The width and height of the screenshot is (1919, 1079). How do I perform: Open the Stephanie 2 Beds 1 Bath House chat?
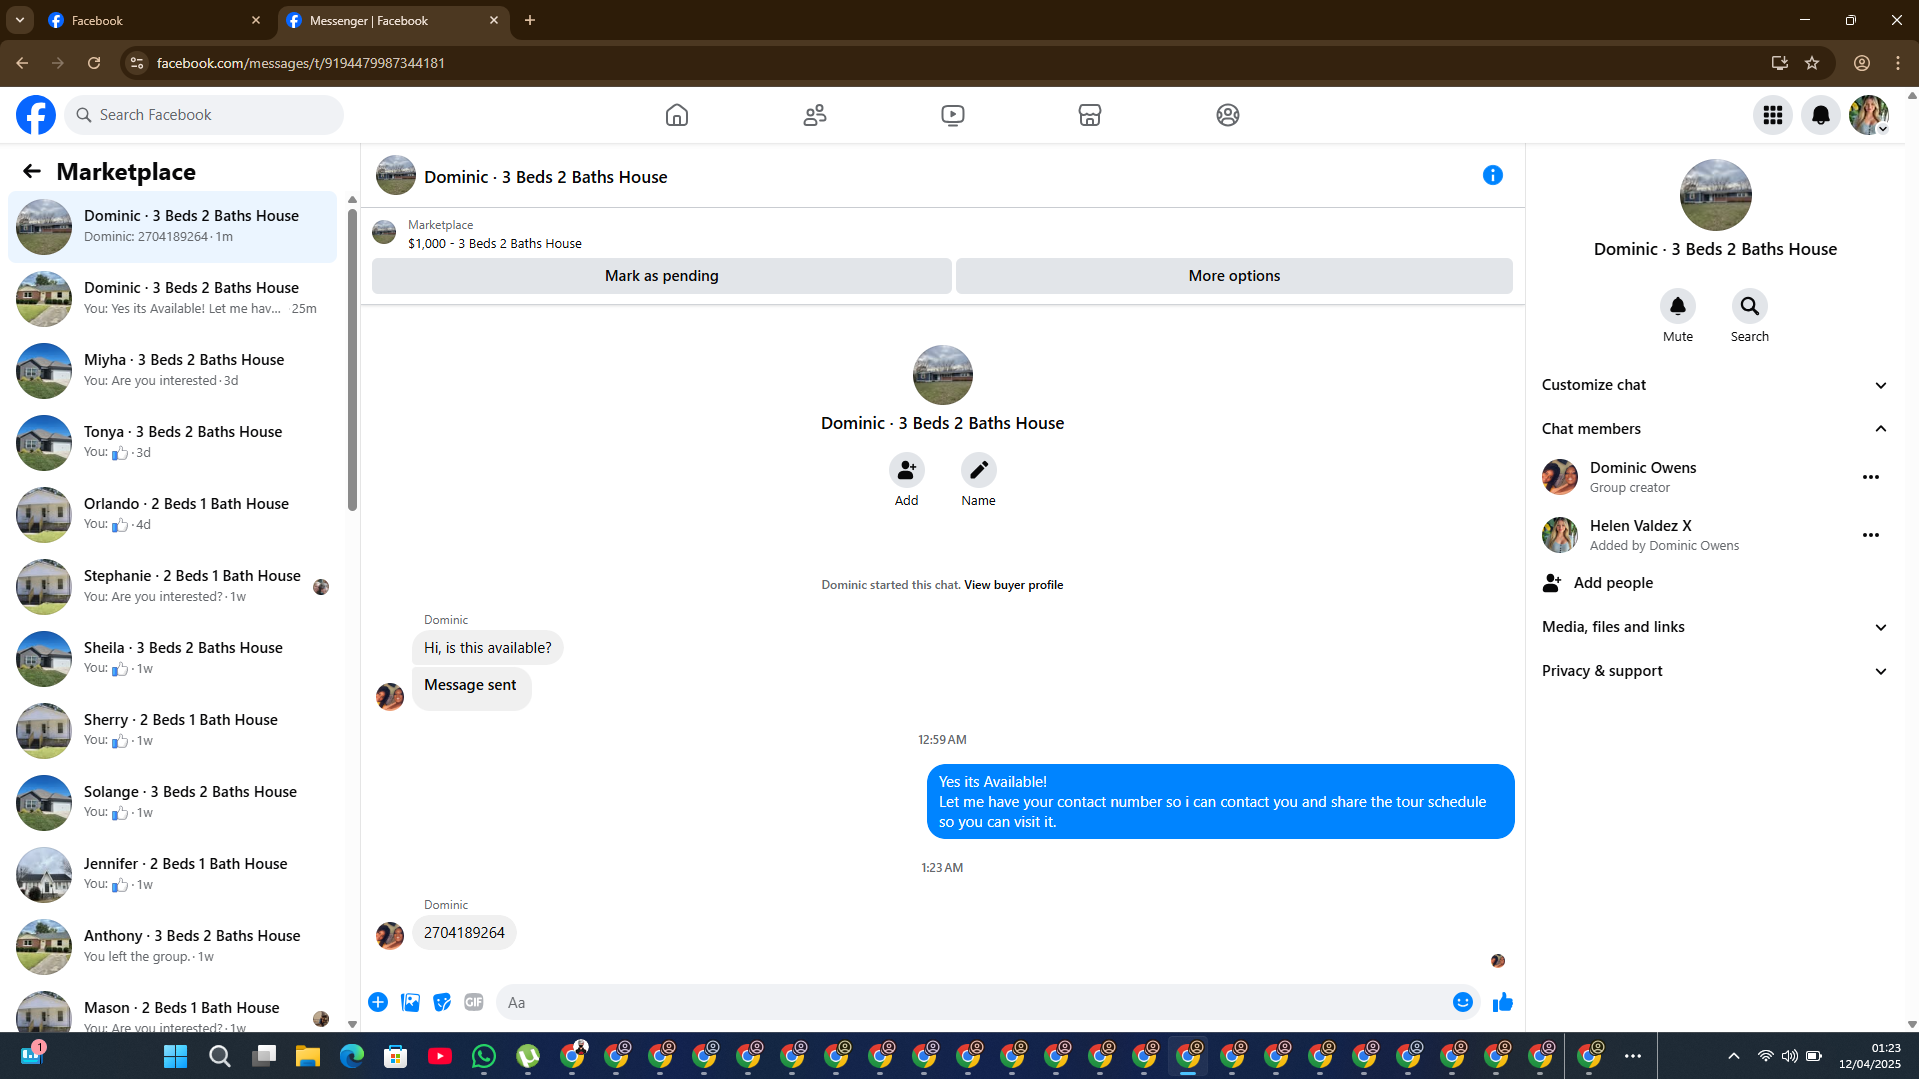coord(173,587)
